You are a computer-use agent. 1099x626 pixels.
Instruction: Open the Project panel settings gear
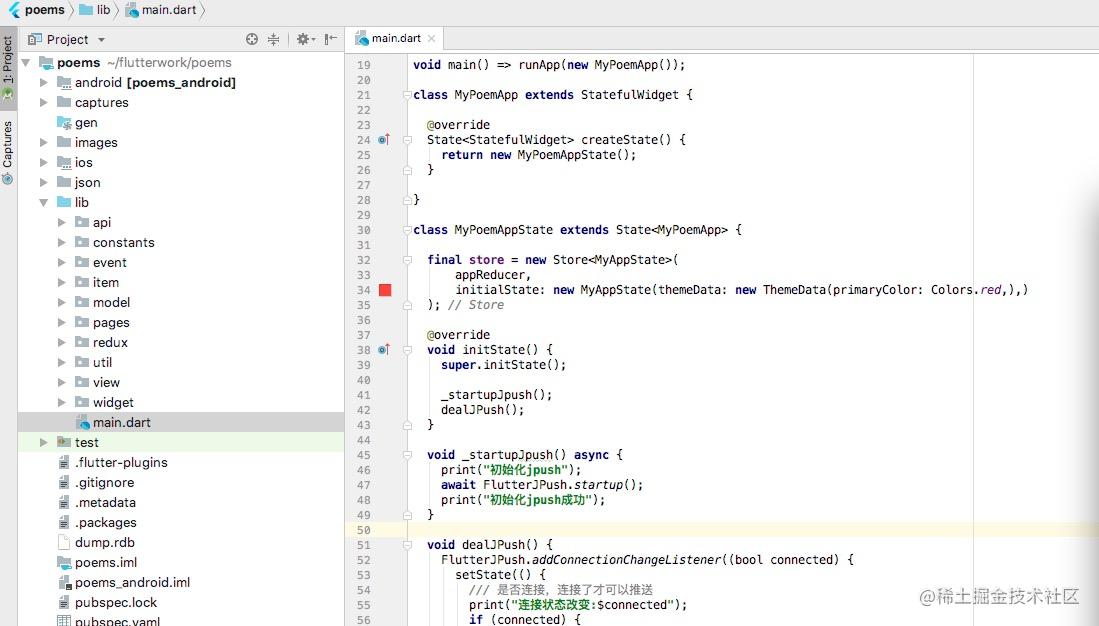pyautogui.click(x=303, y=39)
